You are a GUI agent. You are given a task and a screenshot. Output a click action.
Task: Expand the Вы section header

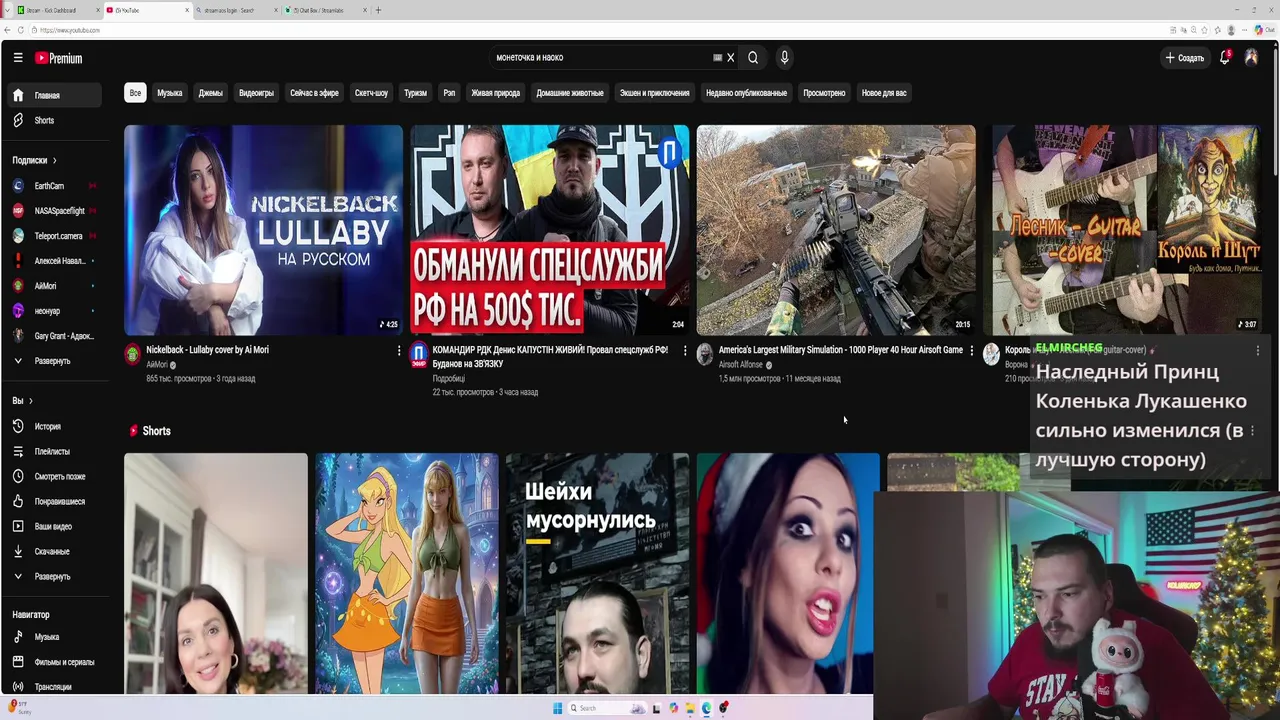[x=22, y=401]
